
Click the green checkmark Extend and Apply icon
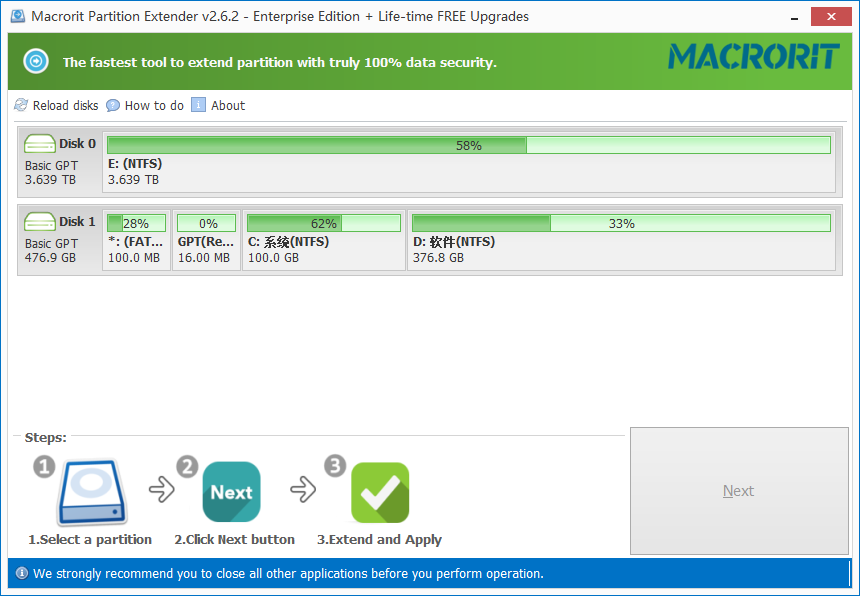point(380,492)
